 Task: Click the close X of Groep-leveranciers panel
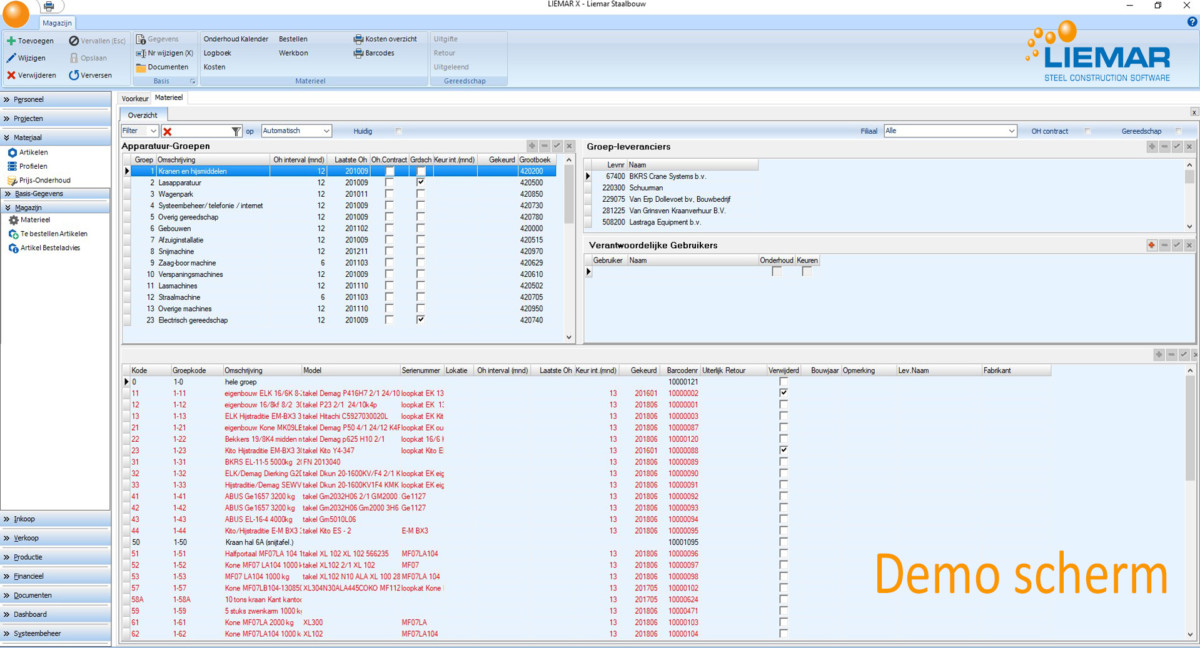coord(1189,146)
